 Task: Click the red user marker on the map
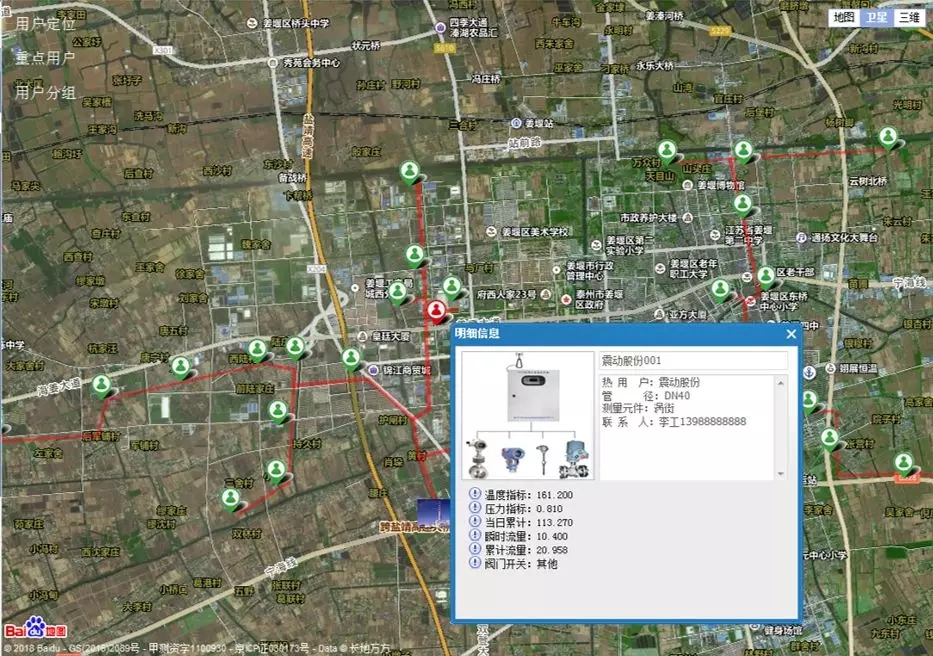point(436,310)
